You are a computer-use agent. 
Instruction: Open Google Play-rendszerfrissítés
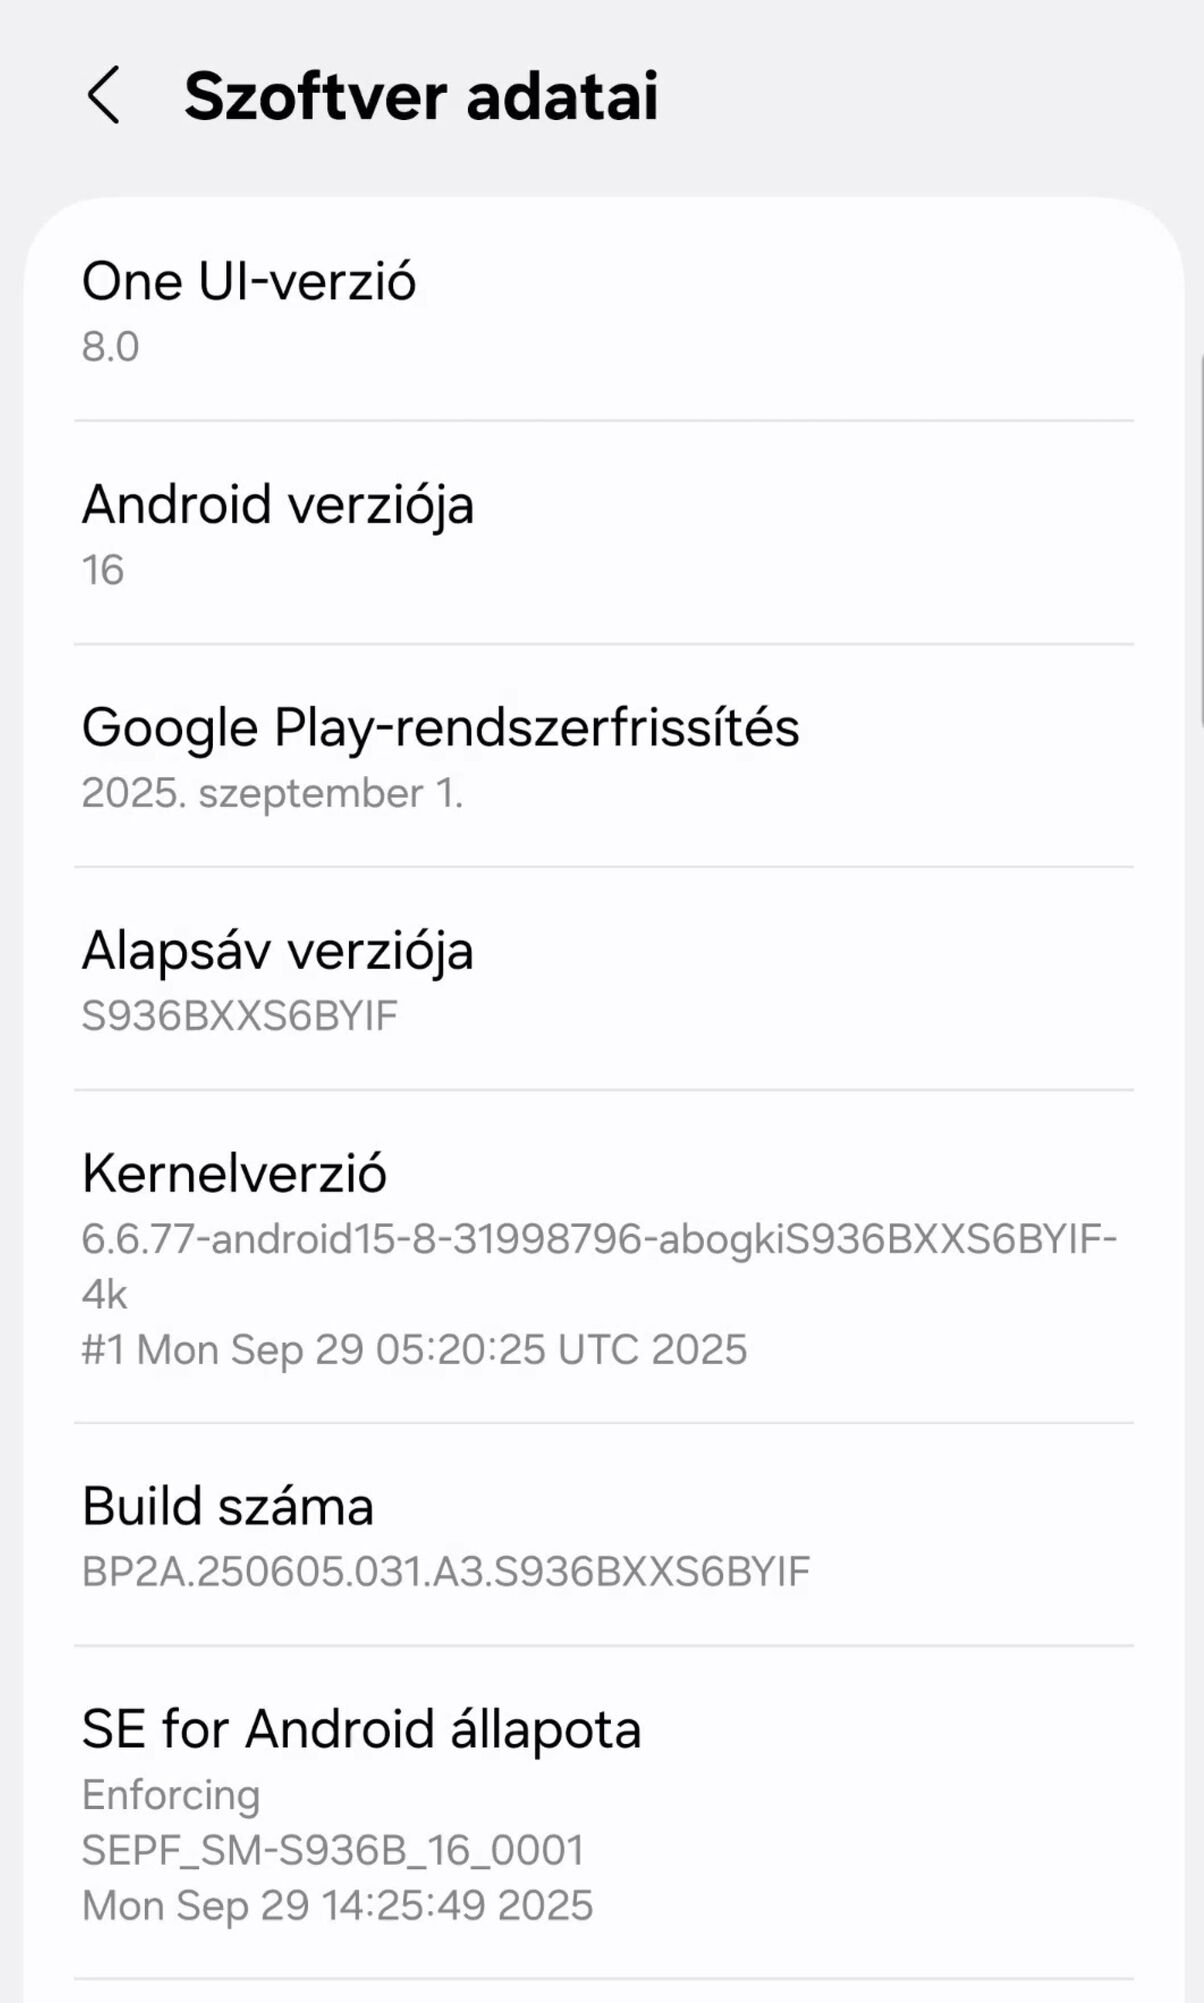tap(440, 727)
